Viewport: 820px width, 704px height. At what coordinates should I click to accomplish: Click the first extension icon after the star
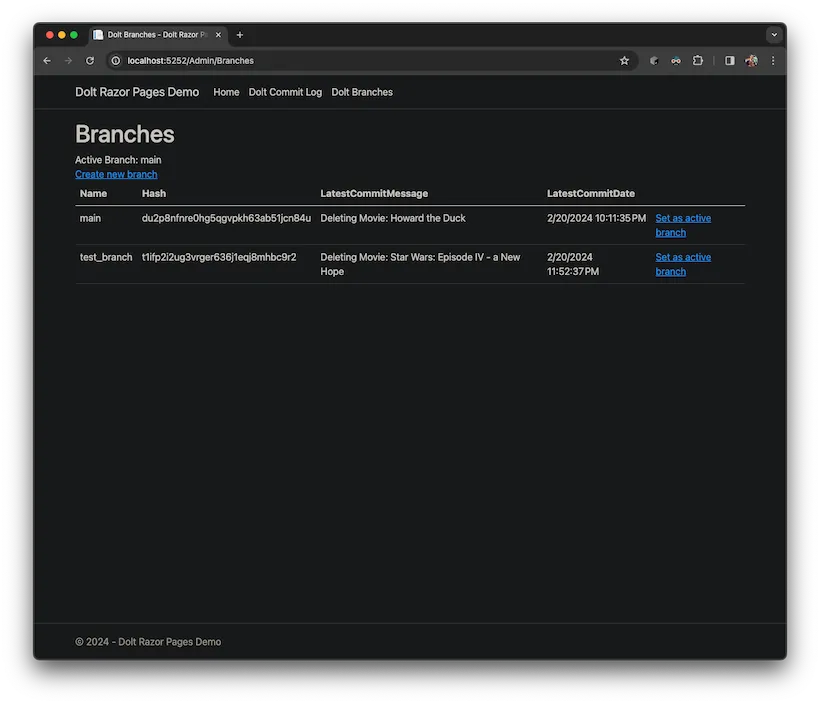[x=652, y=60]
